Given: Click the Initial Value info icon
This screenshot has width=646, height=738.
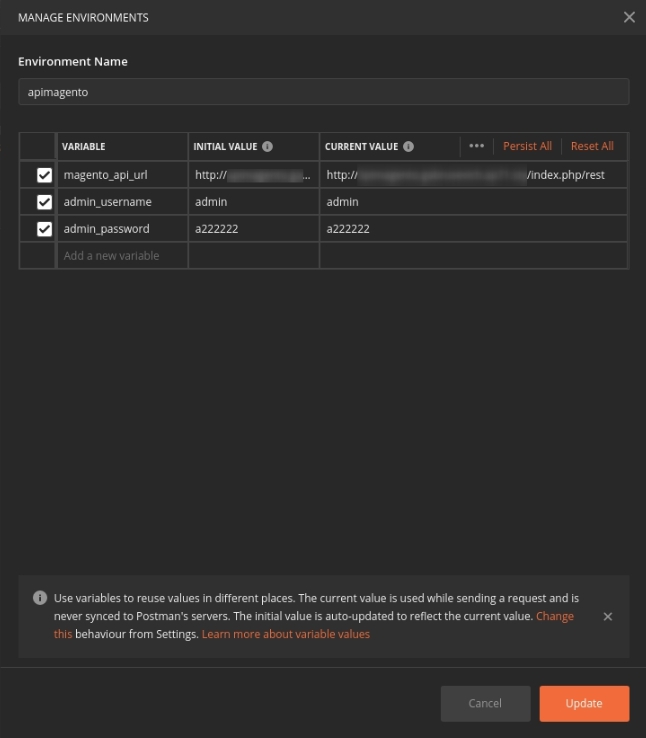Looking at the screenshot, I should 267,146.
